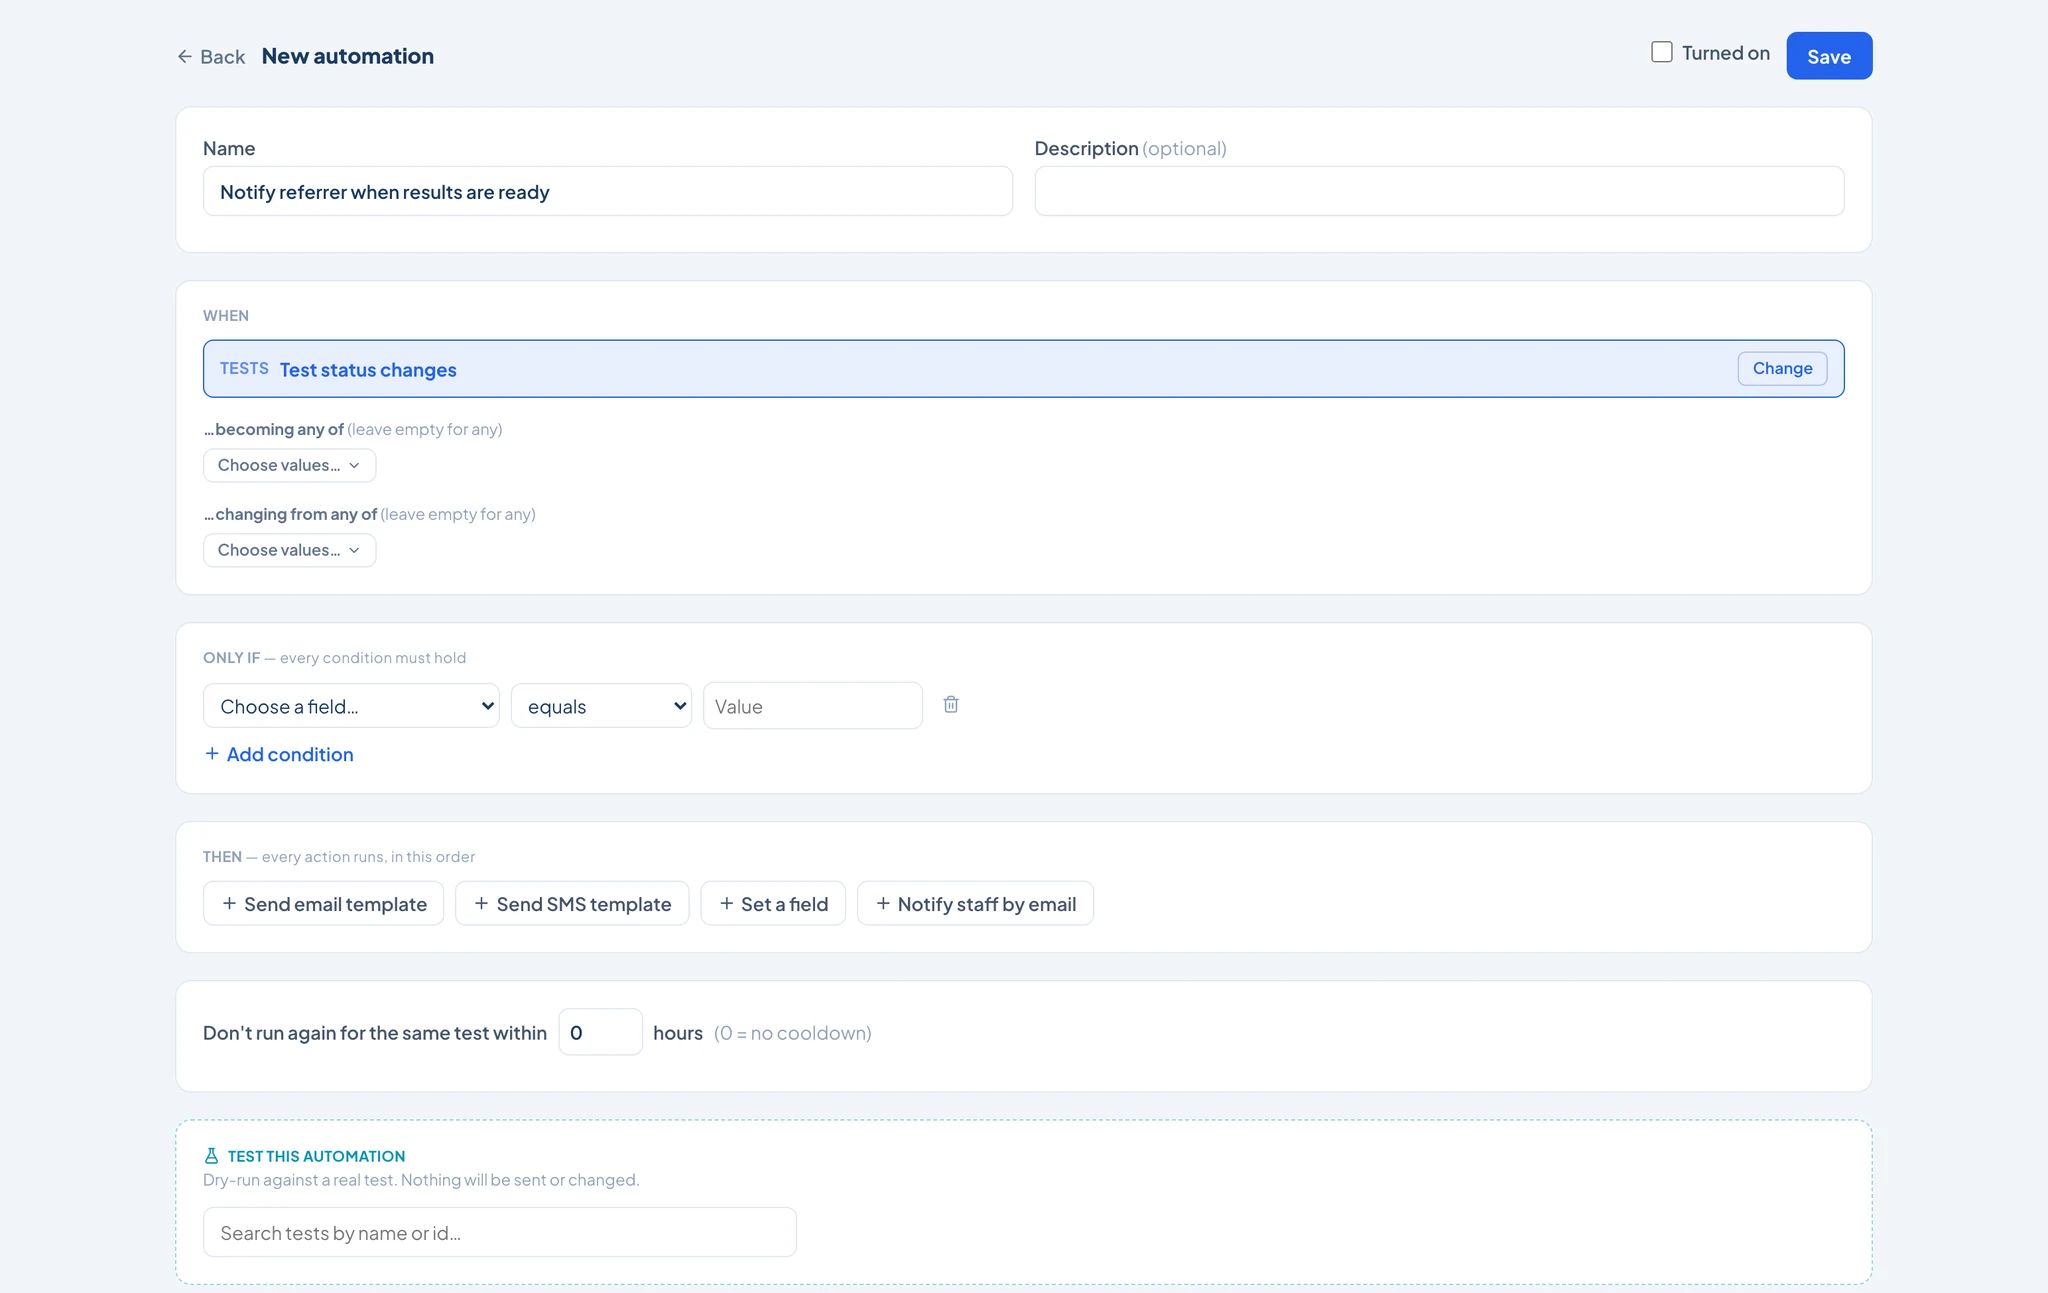This screenshot has width=2048, height=1293.
Task: Enable the Turned on checkbox
Action: click(1662, 52)
